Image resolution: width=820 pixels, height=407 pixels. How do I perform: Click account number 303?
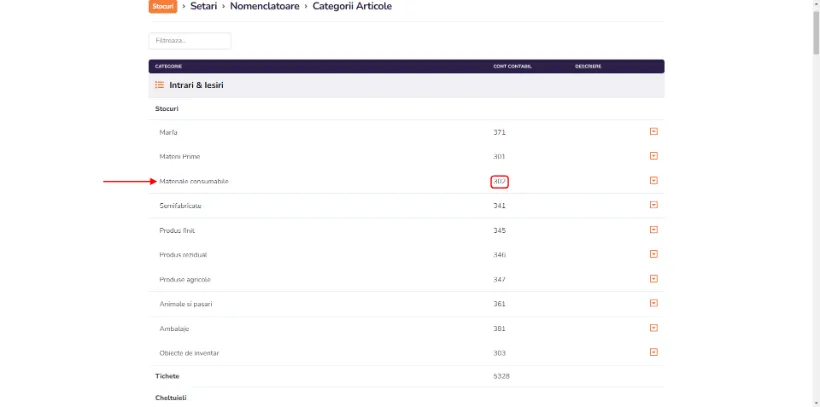tap(499, 353)
